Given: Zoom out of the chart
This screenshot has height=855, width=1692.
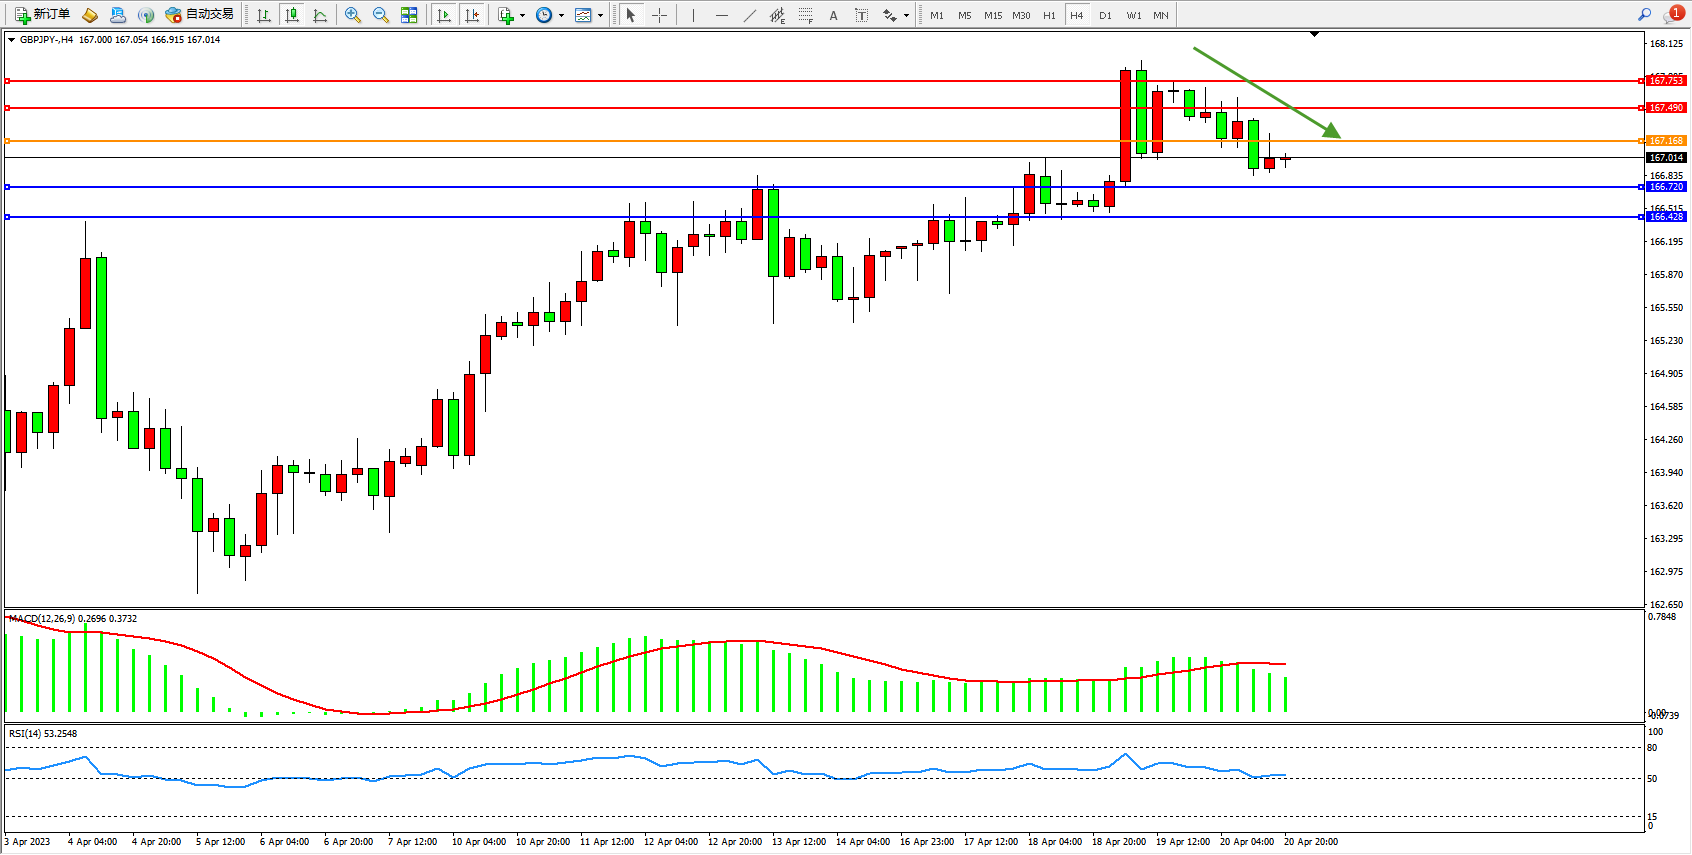Looking at the screenshot, I should (380, 15).
